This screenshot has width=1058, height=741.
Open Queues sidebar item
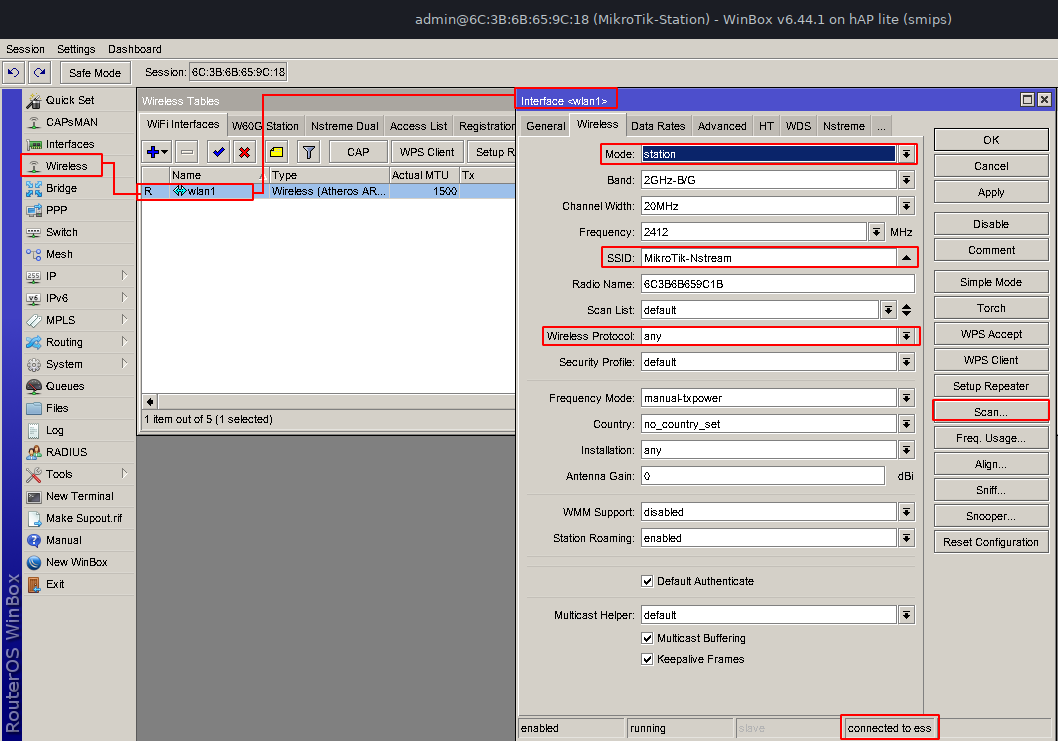point(65,386)
